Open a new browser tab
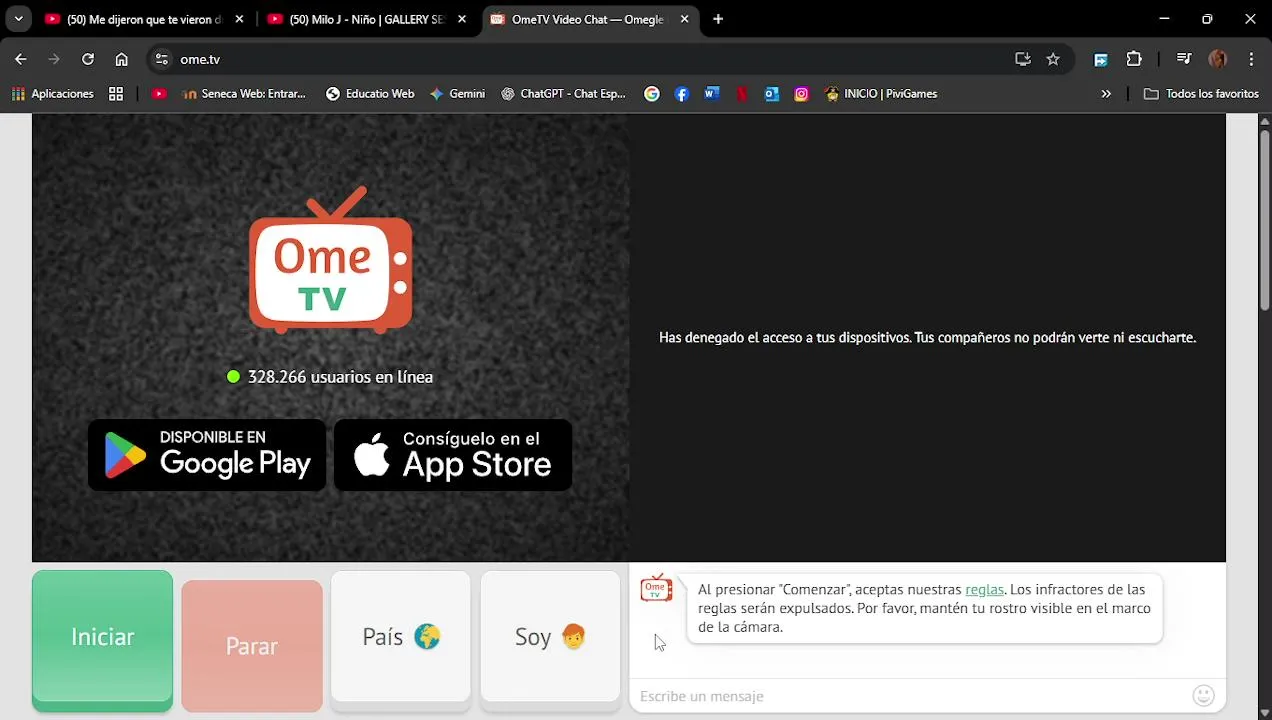Screen dimensions: 1272x720 point(718,19)
